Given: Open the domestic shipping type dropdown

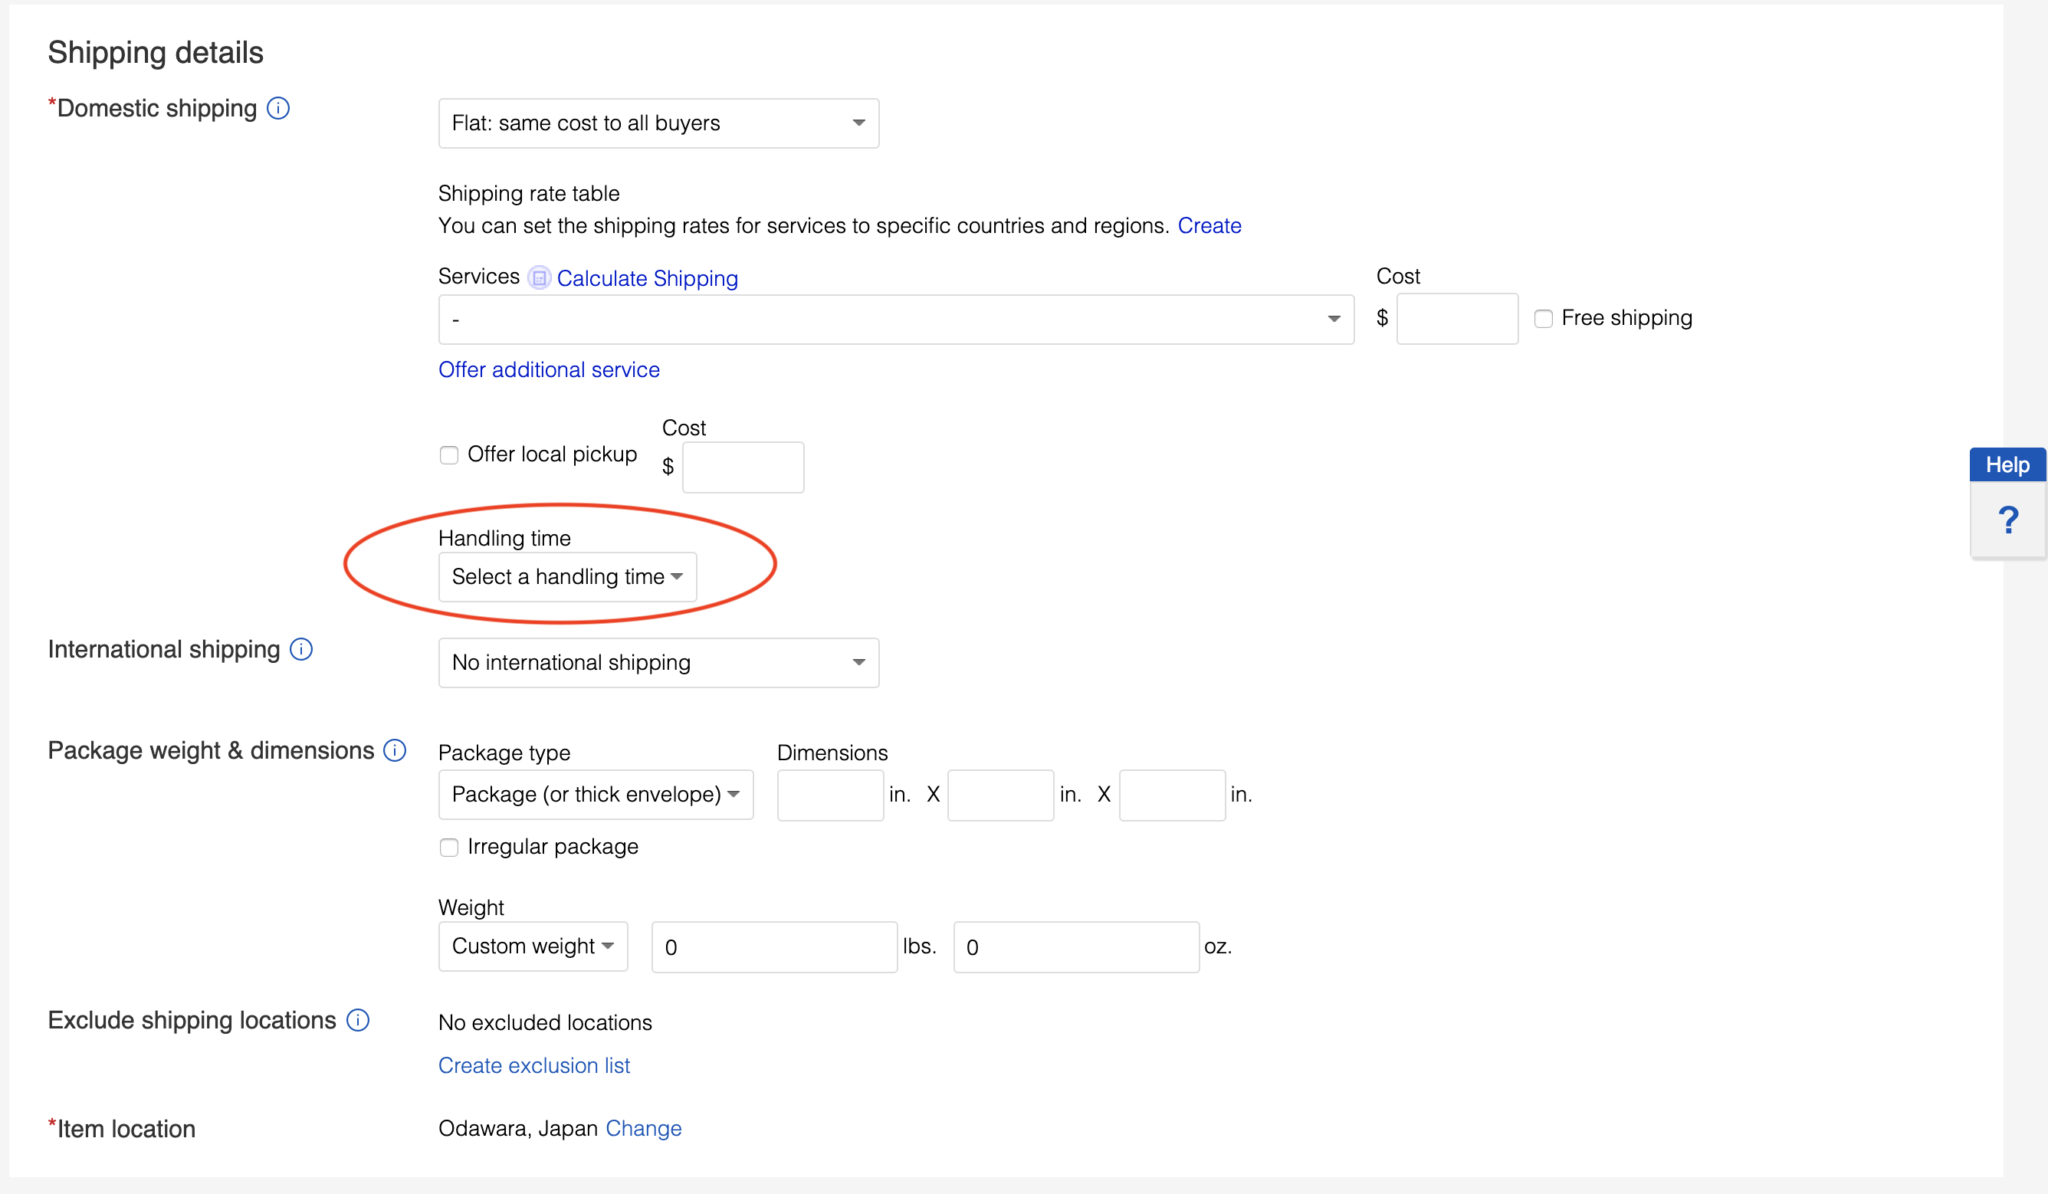Looking at the screenshot, I should point(658,123).
